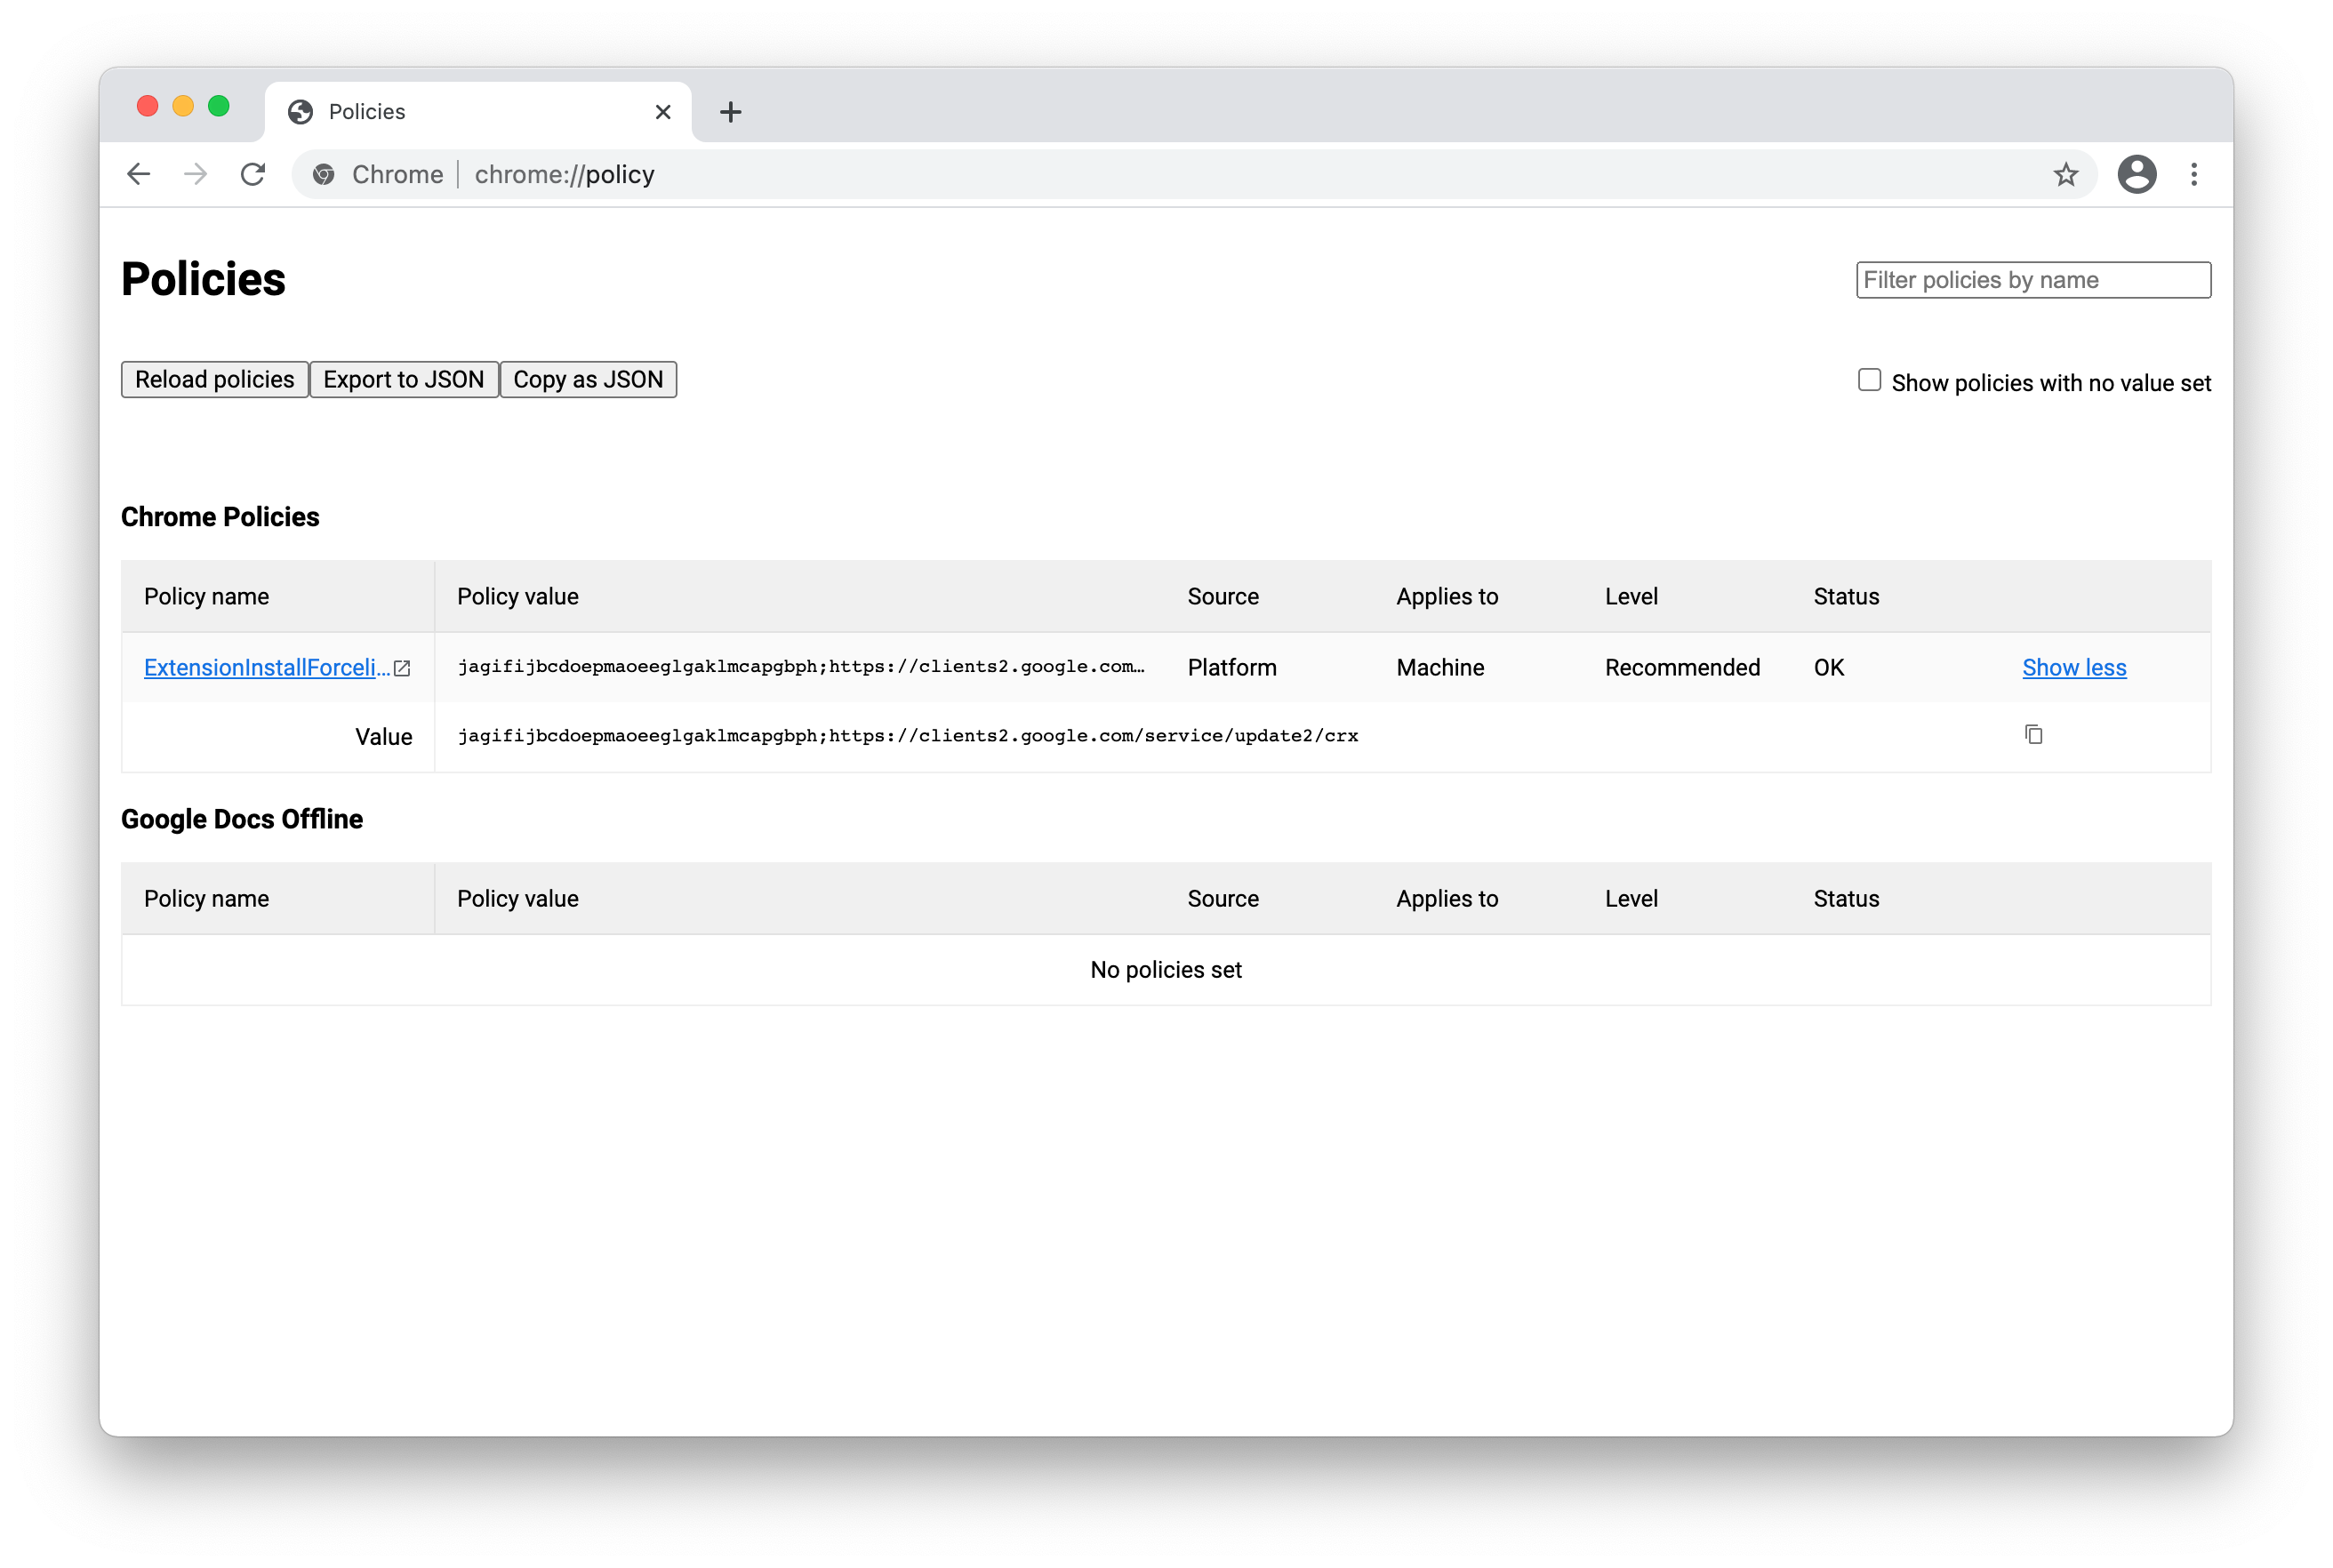Viewport: 2333px width, 1568px height.
Task: Click the Reload policies button
Action: point(215,380)
